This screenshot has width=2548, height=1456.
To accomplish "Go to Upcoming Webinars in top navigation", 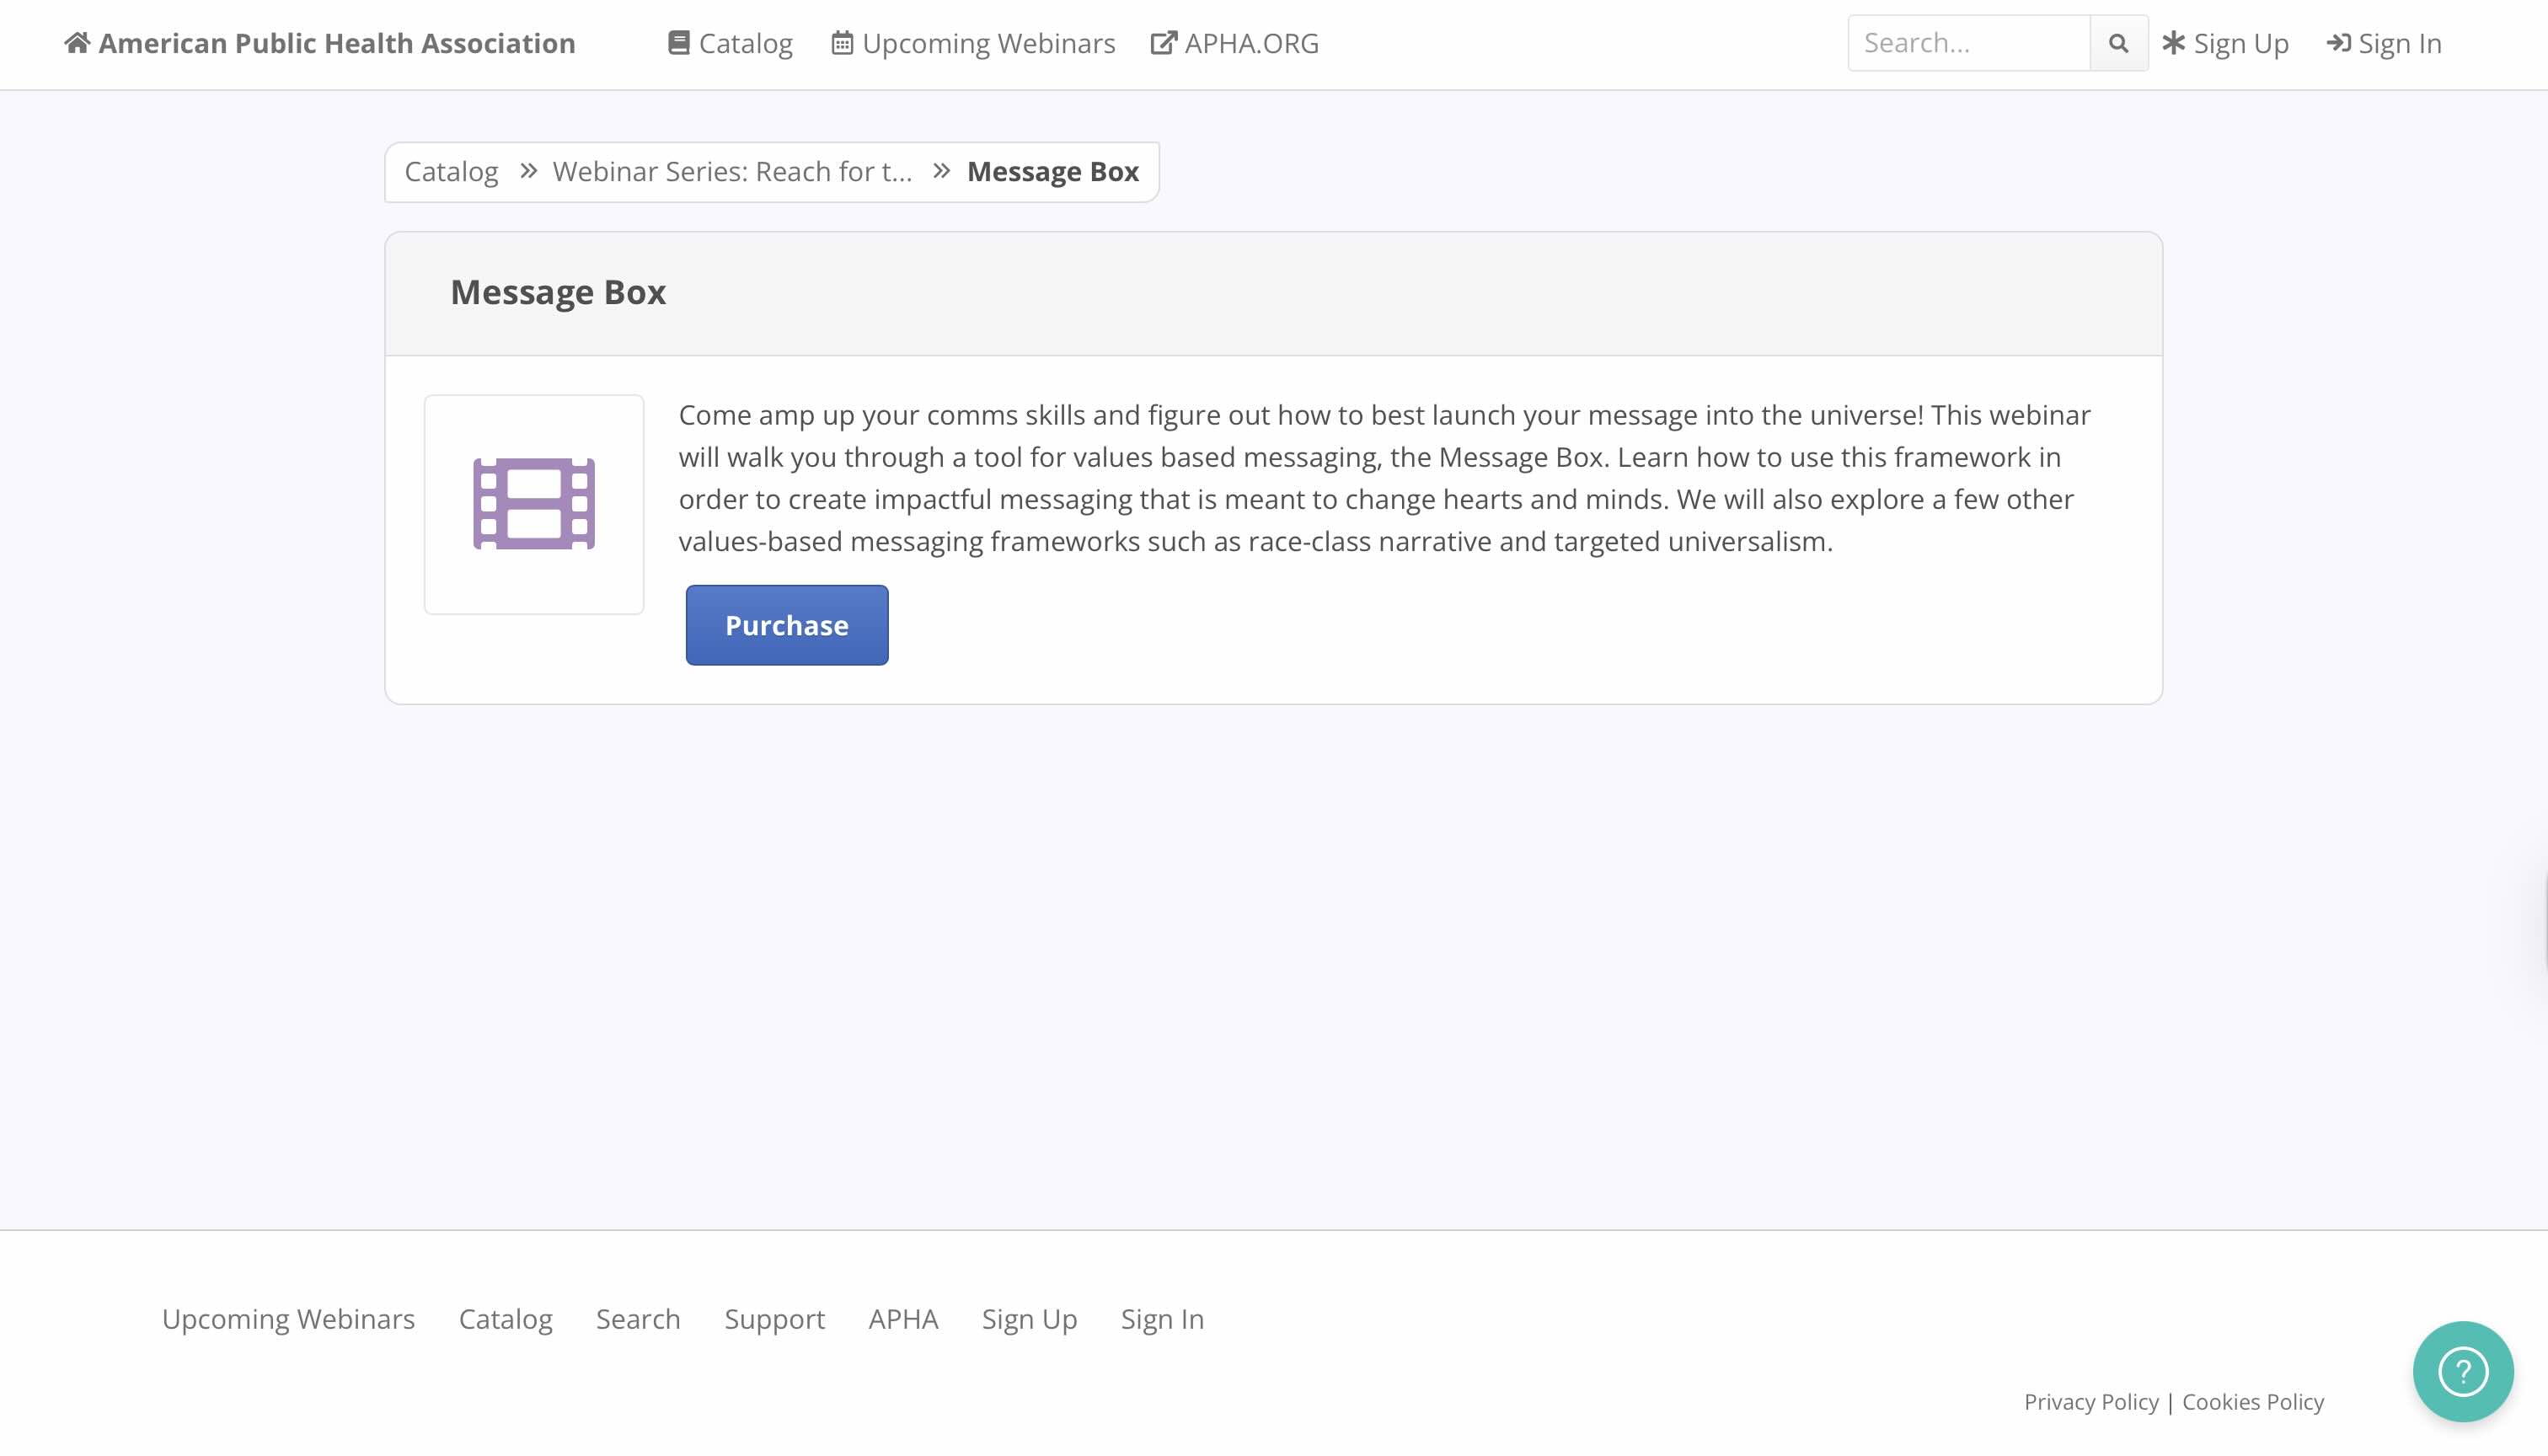I will click(x=973, y=43).
